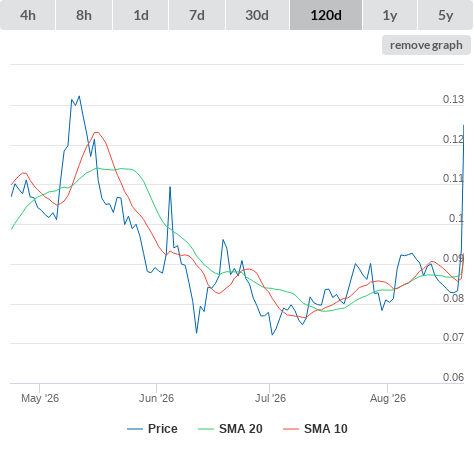Open the 1y range view
The image size is (474, 455).
coord(390,15)
